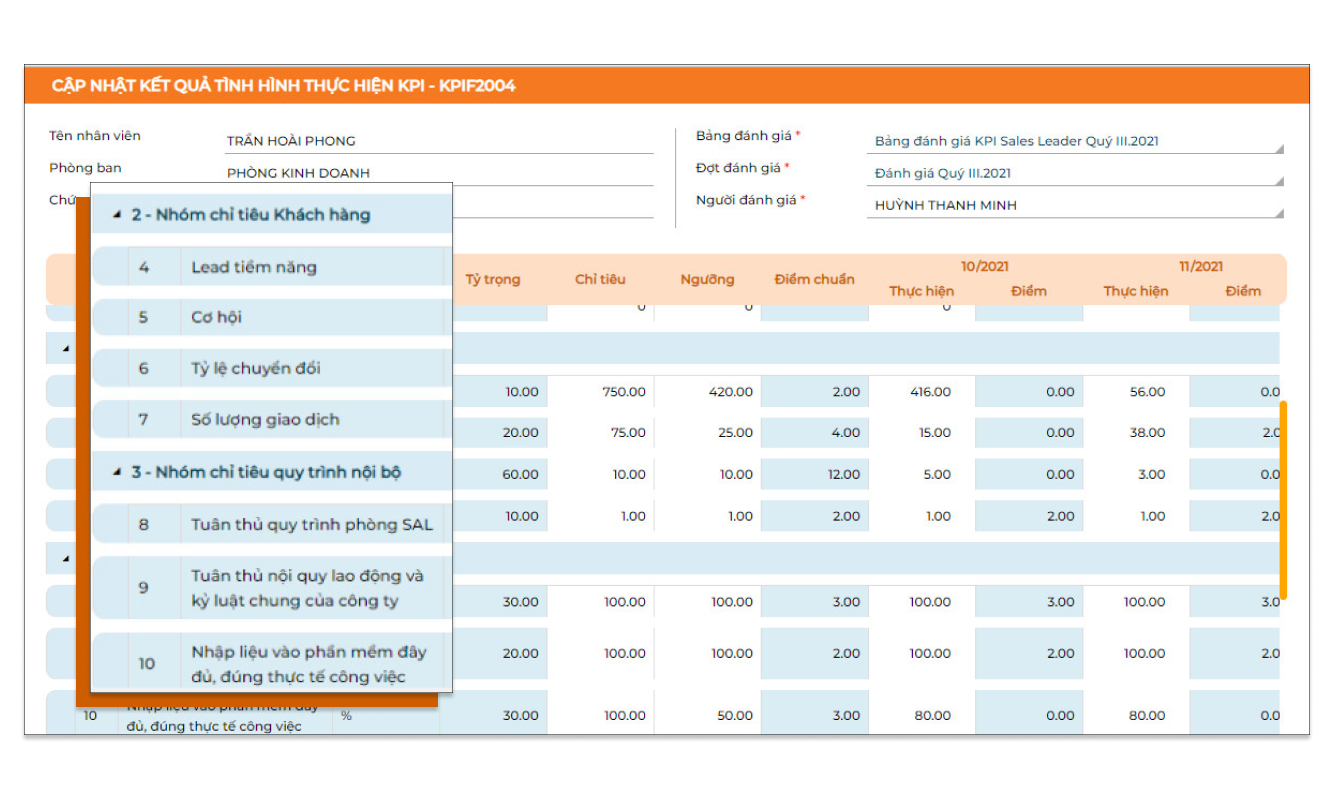Click the '10/2021' month header
This screenshot has height=800, width=1334.
[x=985, y=266]
